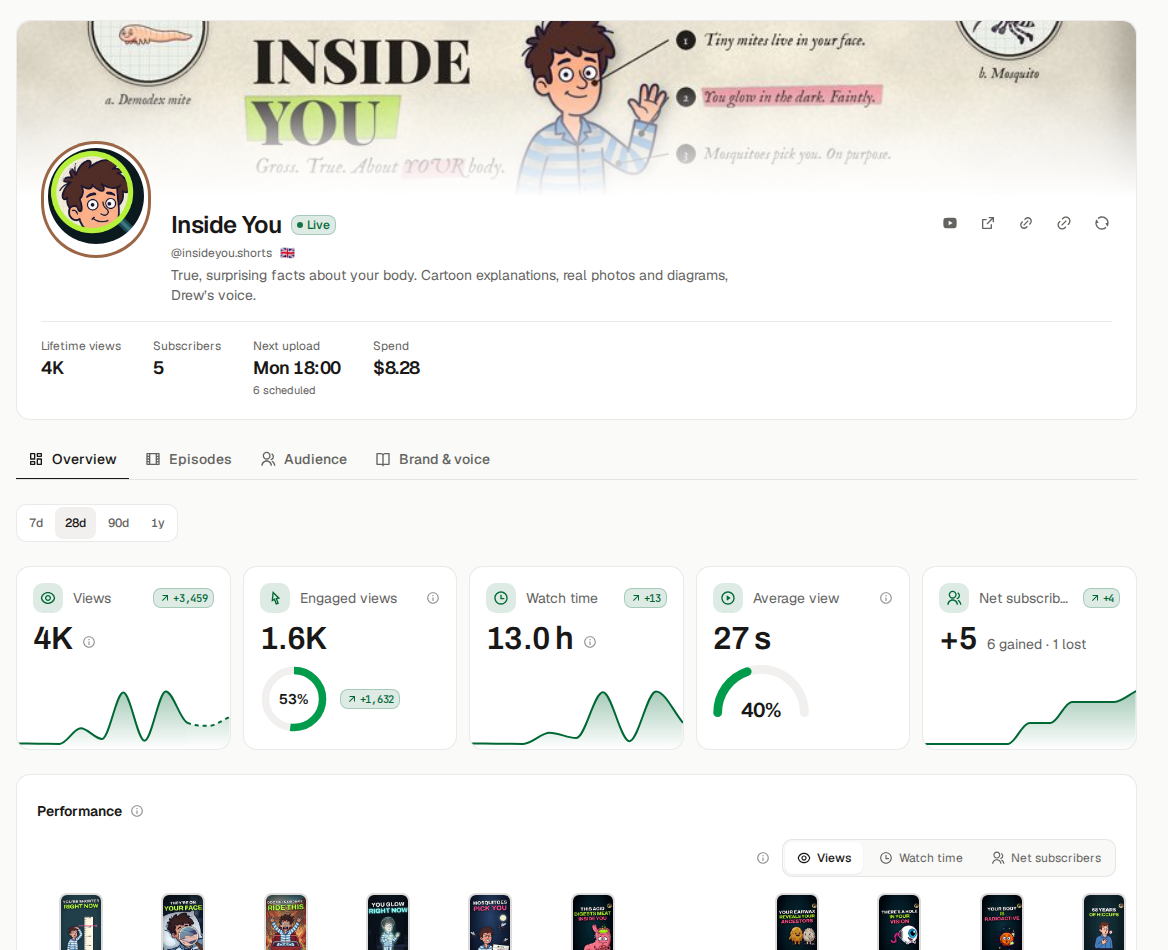The width and height of the screenshot is (1168, 950).
Task: Open the Brand & voice tab
Action: (433, 460)
